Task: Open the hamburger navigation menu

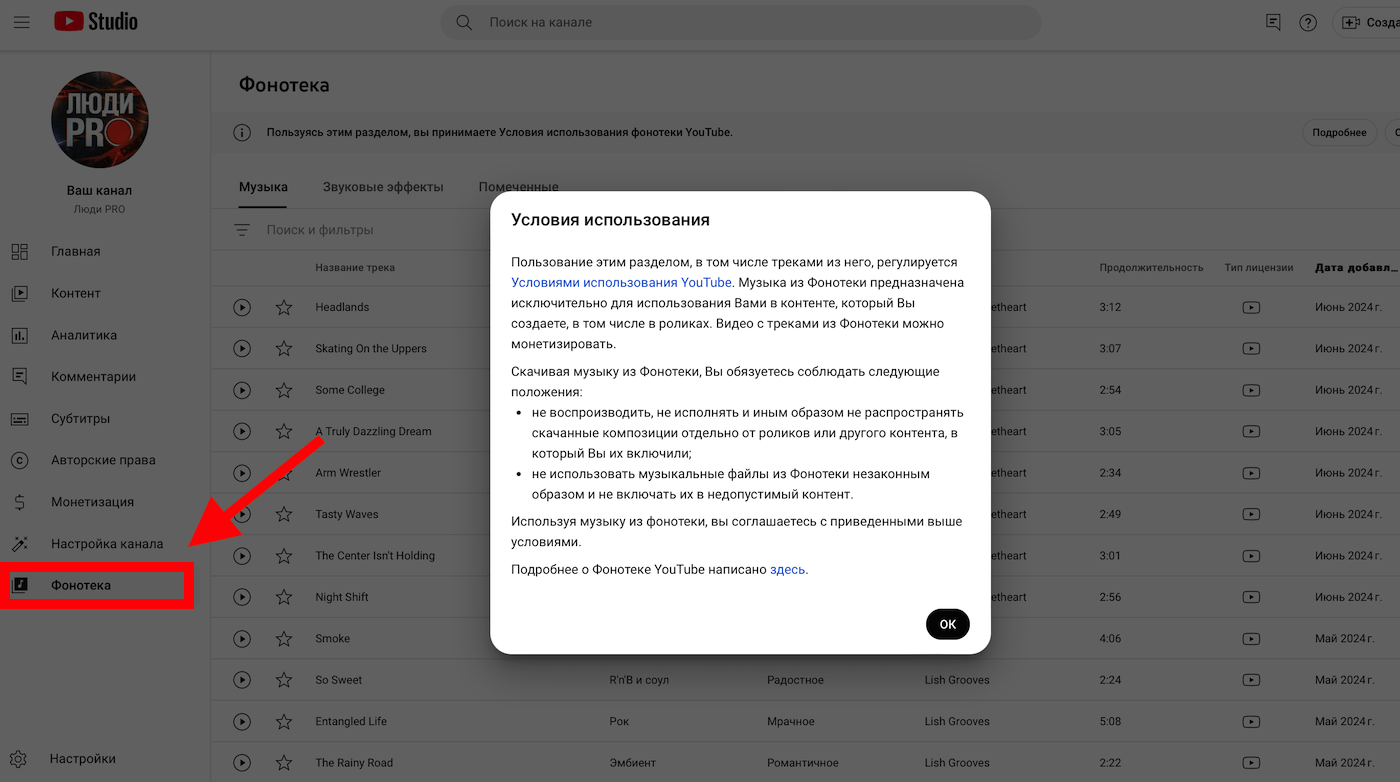Action: [21, 22]
